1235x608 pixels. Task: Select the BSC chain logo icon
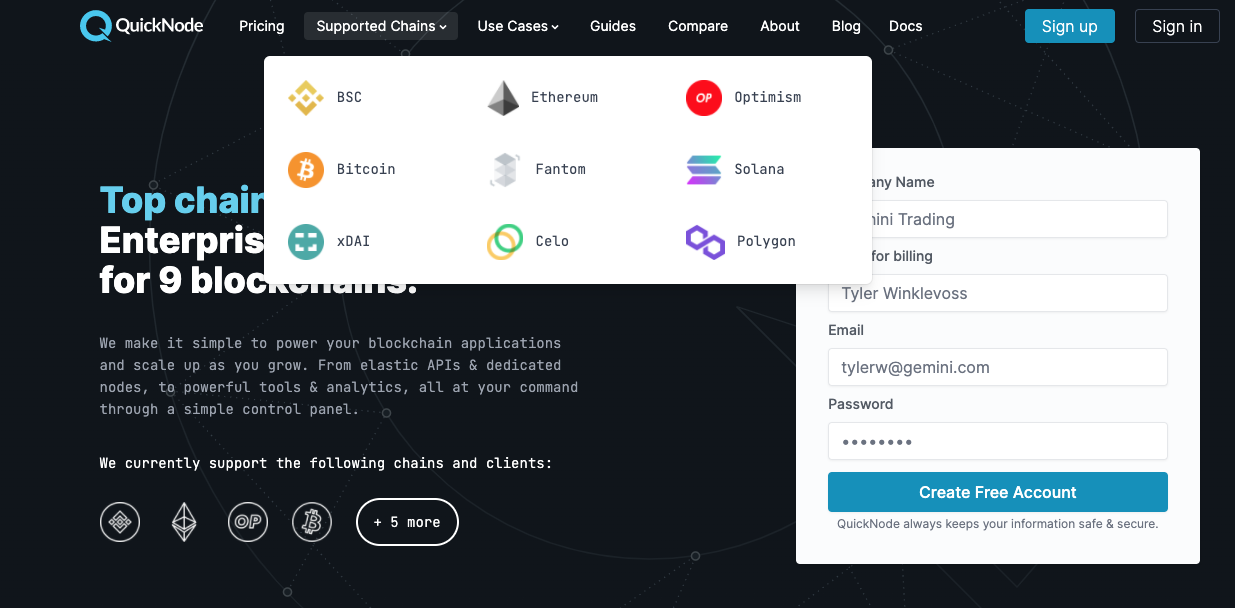point(306,97)
